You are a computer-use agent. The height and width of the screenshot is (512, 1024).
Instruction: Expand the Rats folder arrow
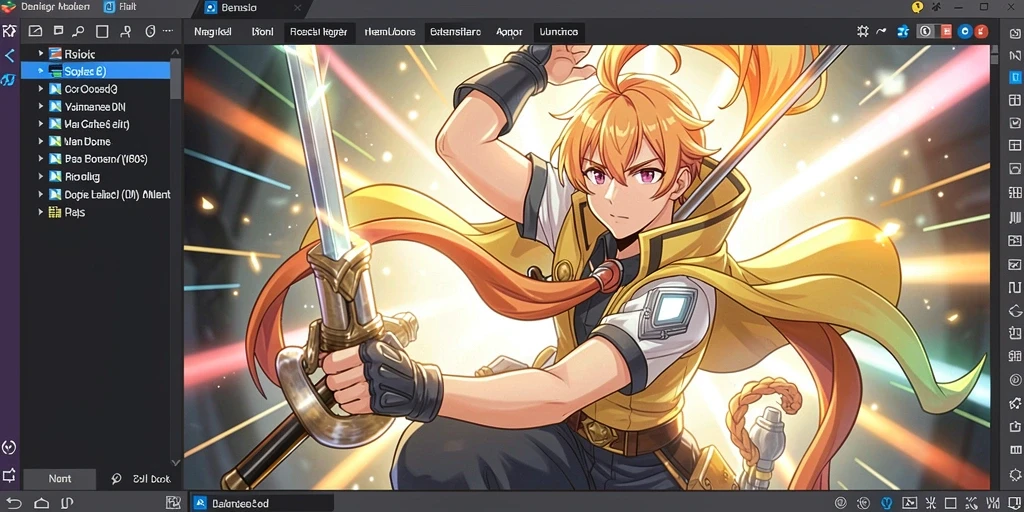click(x=40, y=212)
